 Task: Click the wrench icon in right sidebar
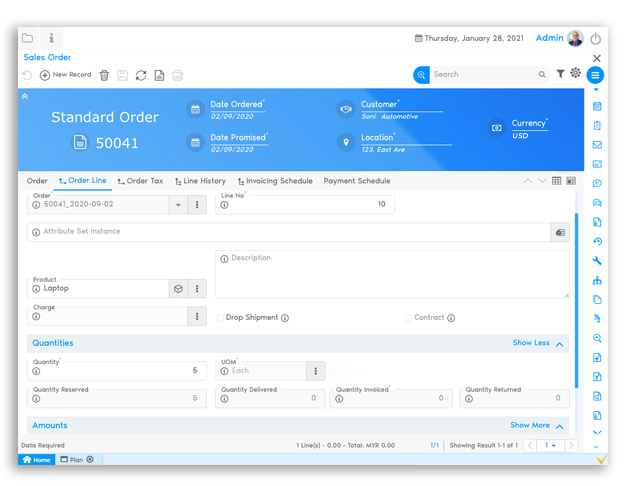(x=597, y=260)
